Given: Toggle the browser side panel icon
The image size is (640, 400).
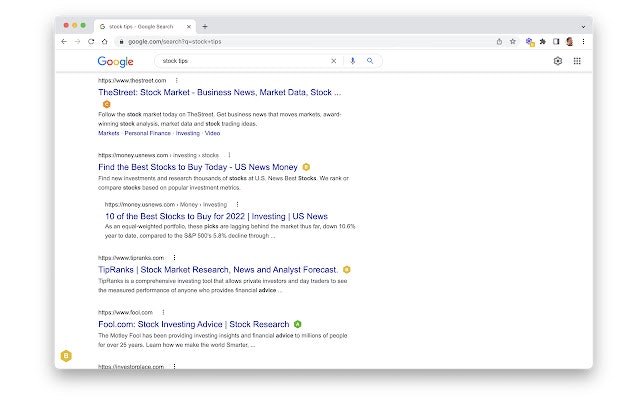Looking at the screenshot, I should [556, 42].
